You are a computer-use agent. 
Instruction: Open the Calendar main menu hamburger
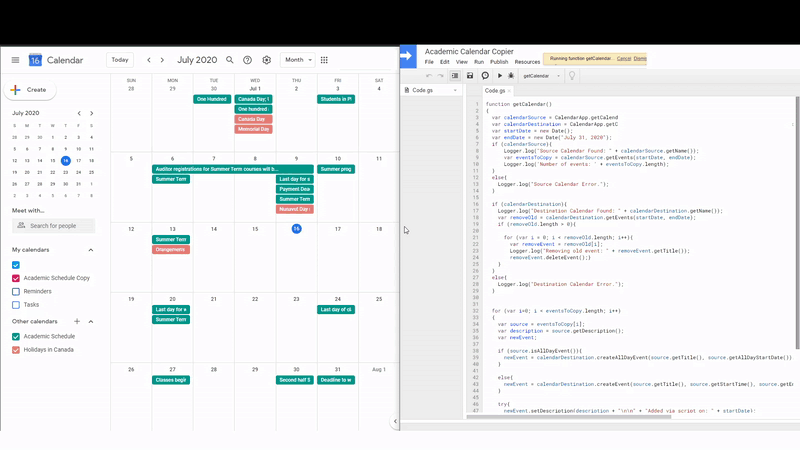[x=15, y=60]
